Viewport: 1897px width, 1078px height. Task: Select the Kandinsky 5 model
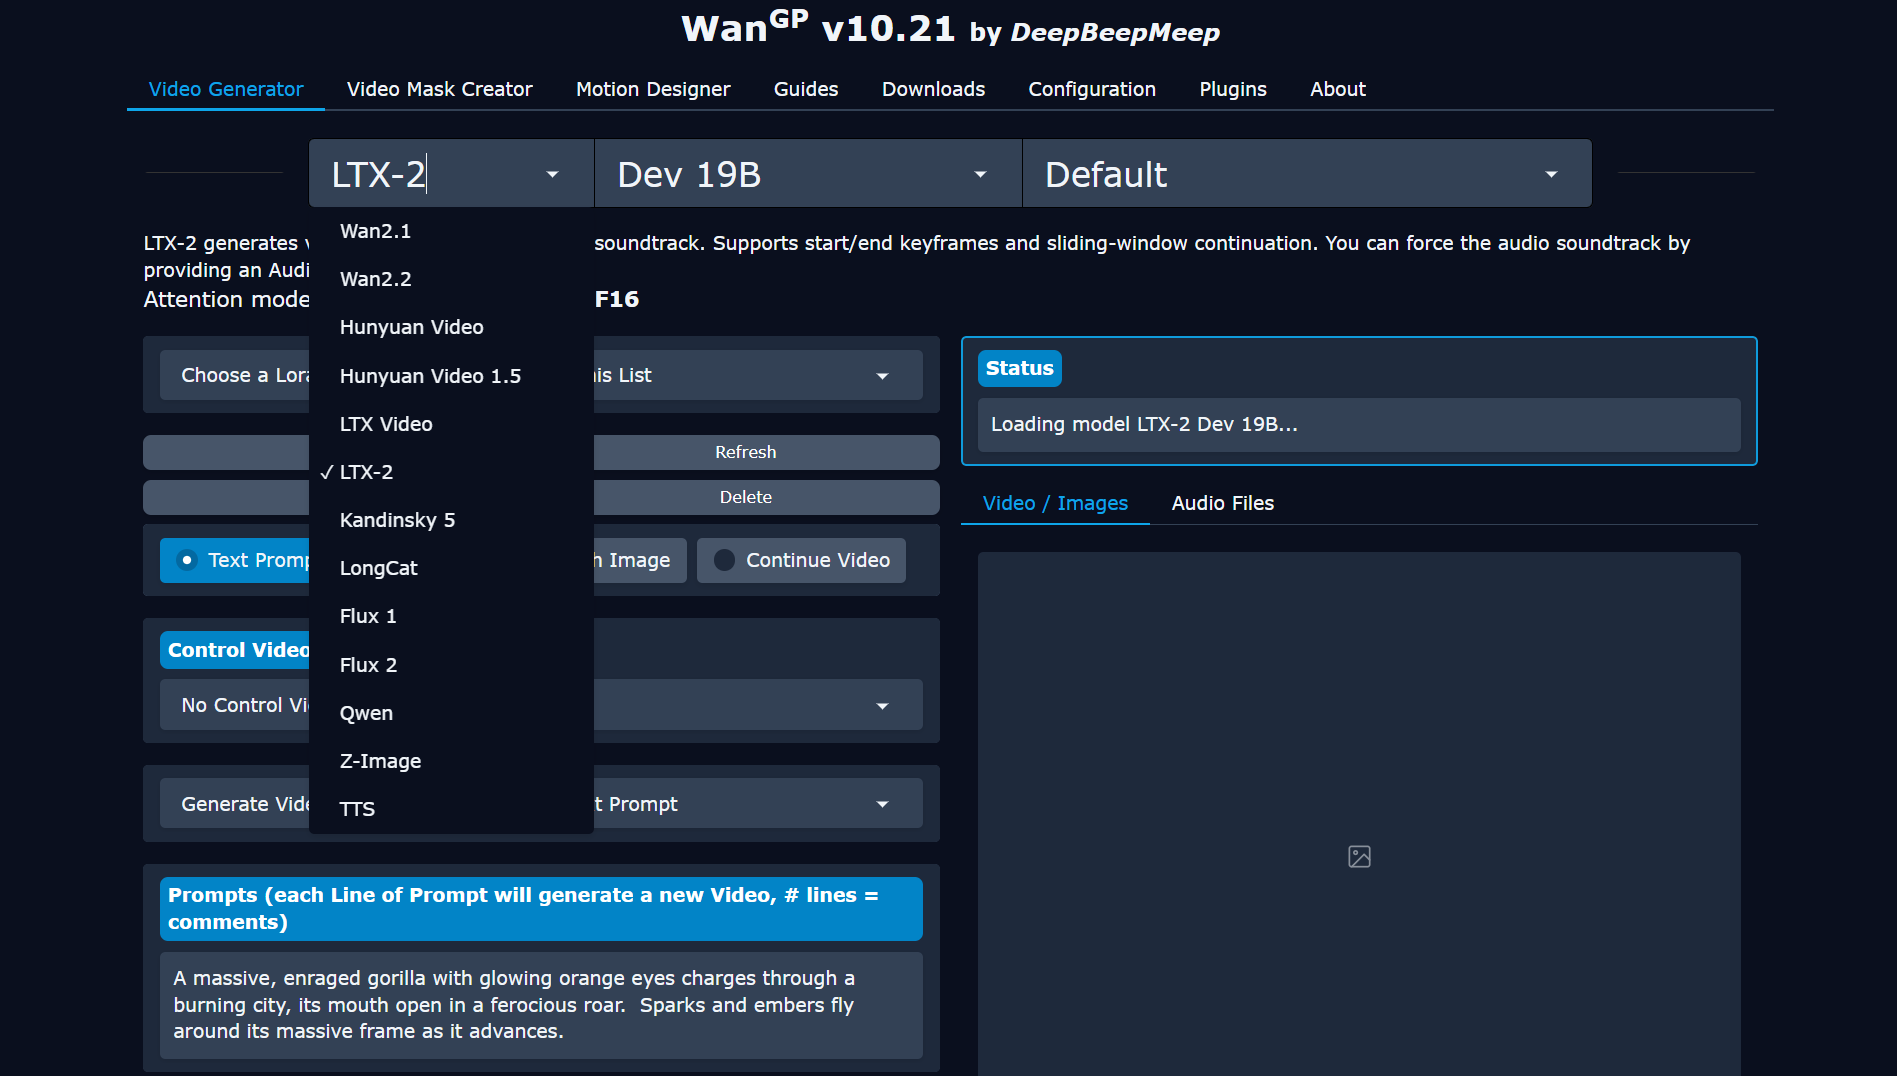(397, 519)
